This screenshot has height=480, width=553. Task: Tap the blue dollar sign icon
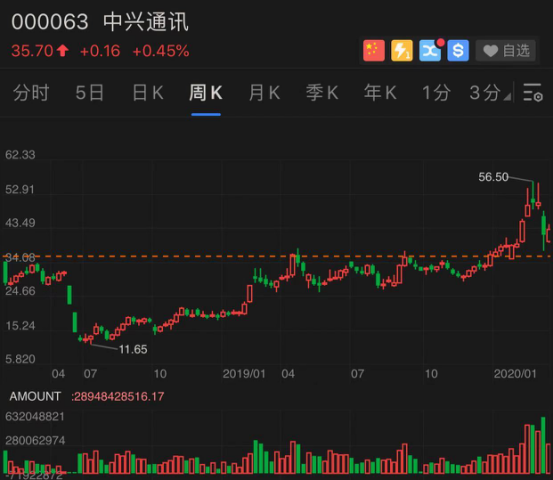(x=458, y=50)
